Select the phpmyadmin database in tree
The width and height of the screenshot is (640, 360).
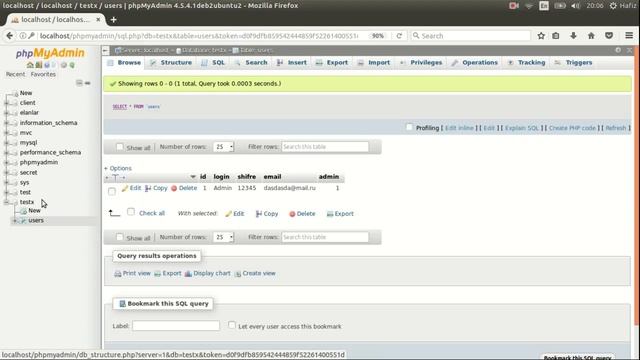click(39, 162)
